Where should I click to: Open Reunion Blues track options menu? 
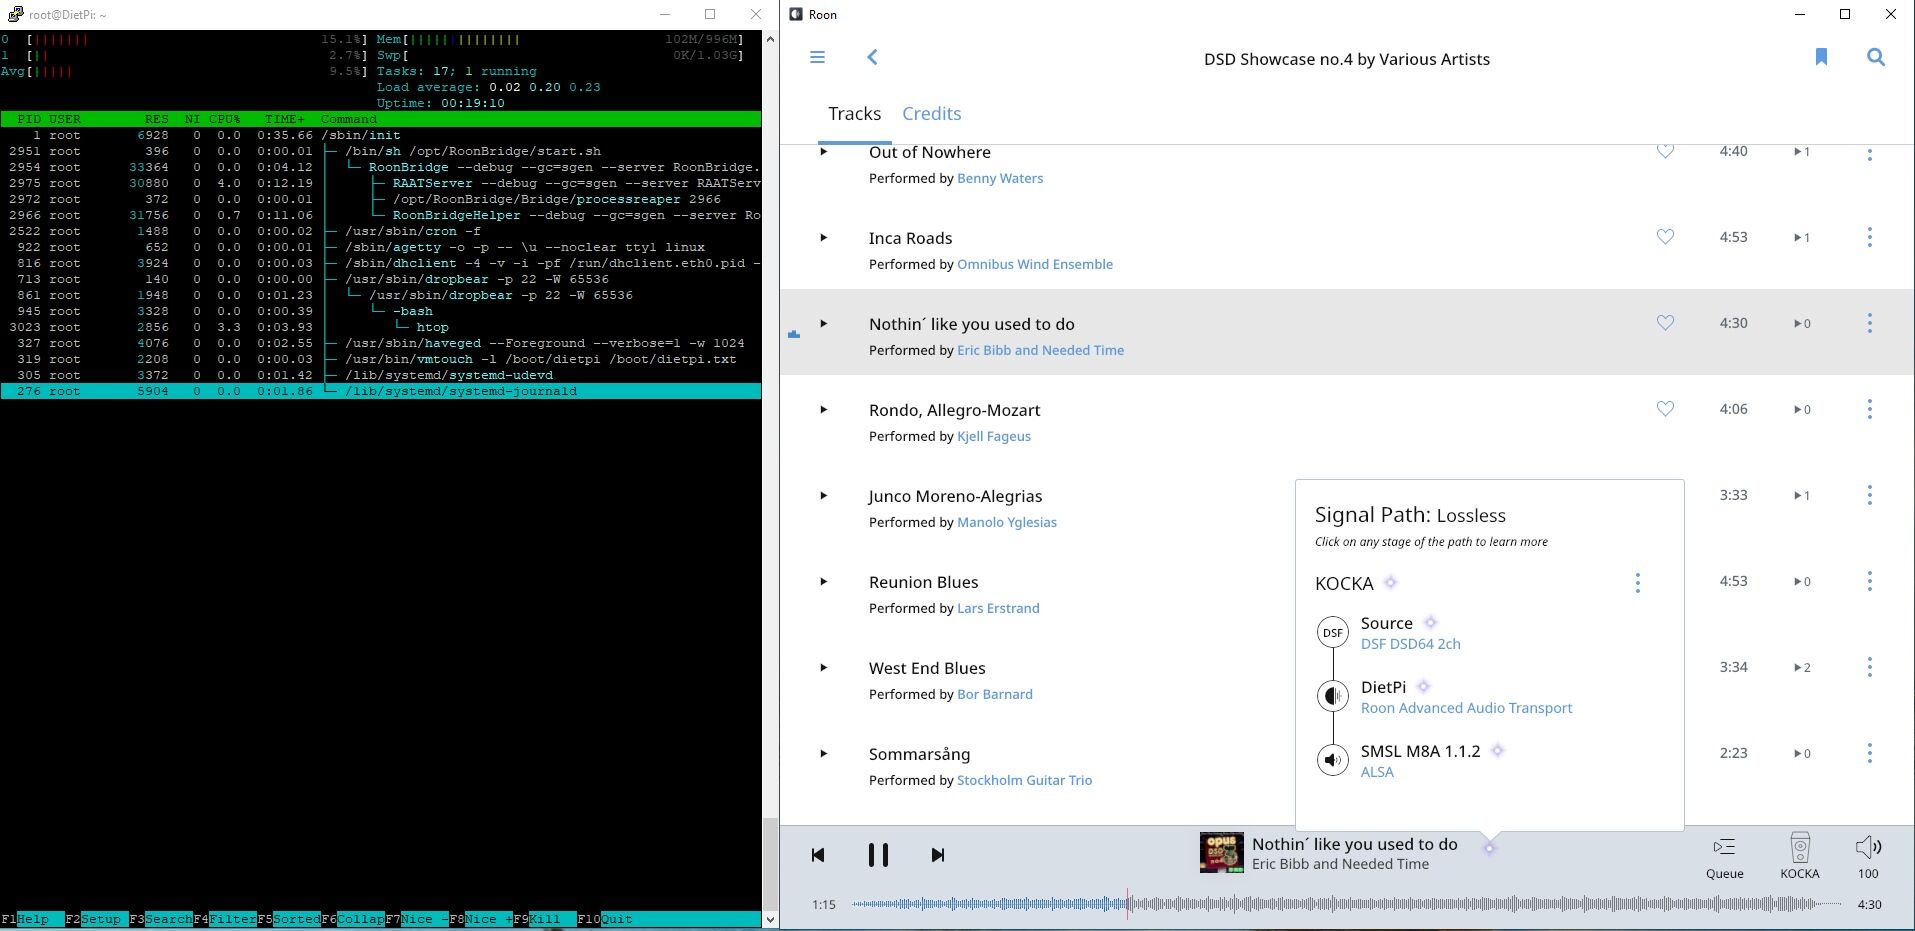(1869, 582)
